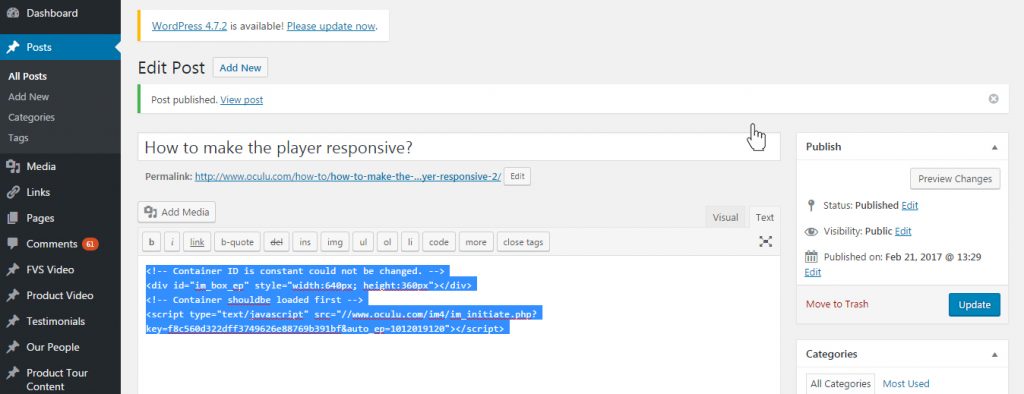This screenshot has width=1024, height=394.
Task: Edit the post Visibility setting
Action: coord(903,231)
